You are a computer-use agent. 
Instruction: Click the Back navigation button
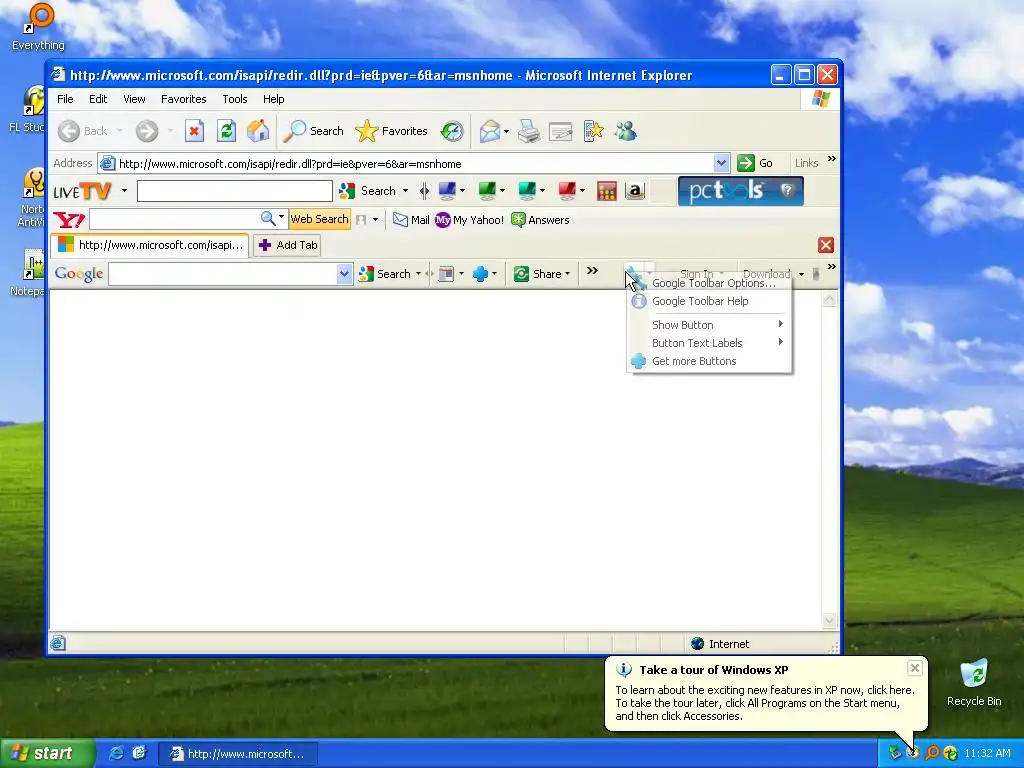(82, 131)
